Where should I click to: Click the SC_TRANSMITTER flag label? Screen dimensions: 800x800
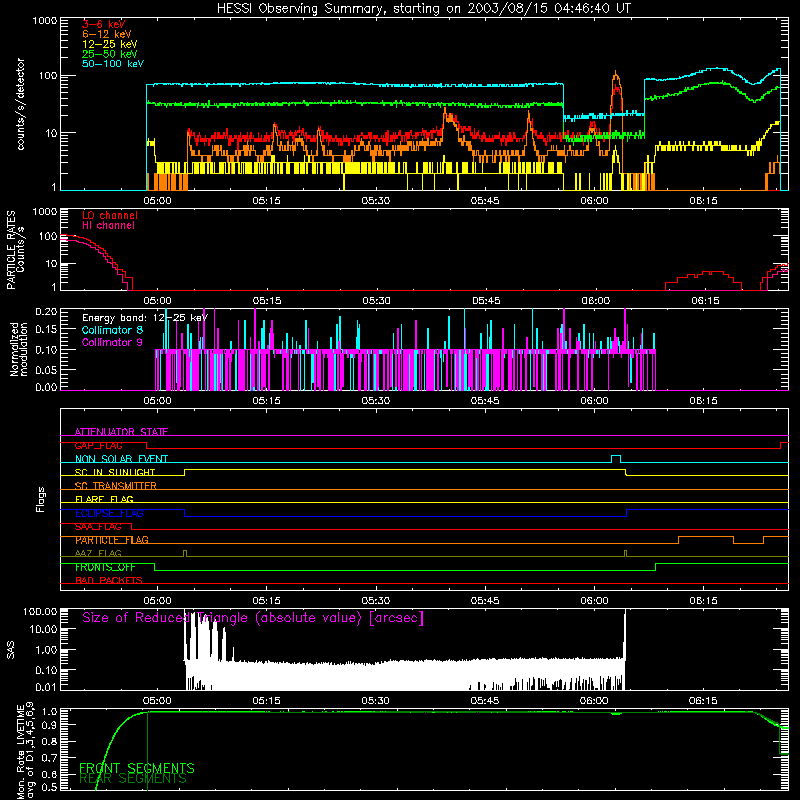pos(116,486)
